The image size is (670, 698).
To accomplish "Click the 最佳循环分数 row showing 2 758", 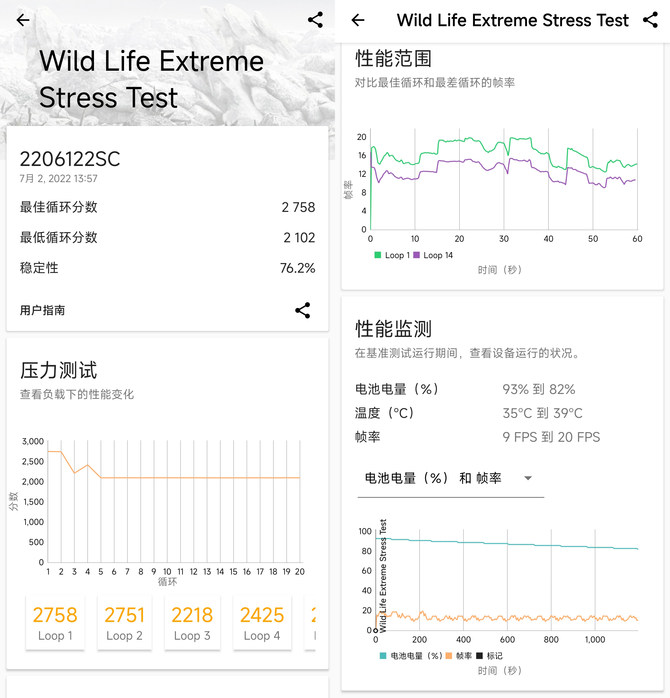I will [167, 207].
